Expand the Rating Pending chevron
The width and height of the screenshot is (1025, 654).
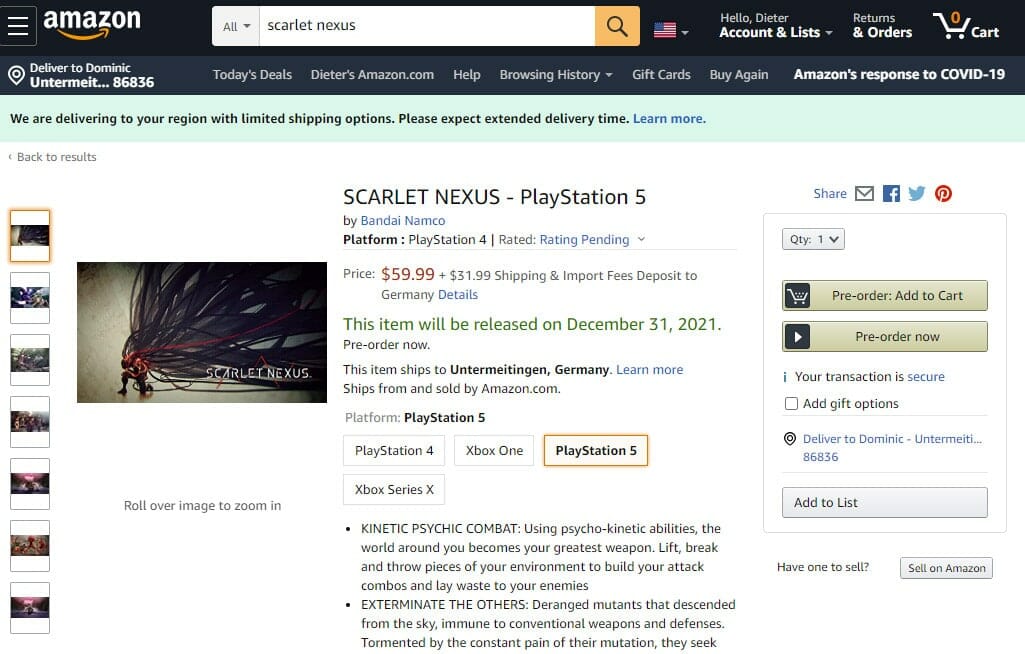pyautogui.click(x=641, y=239)
